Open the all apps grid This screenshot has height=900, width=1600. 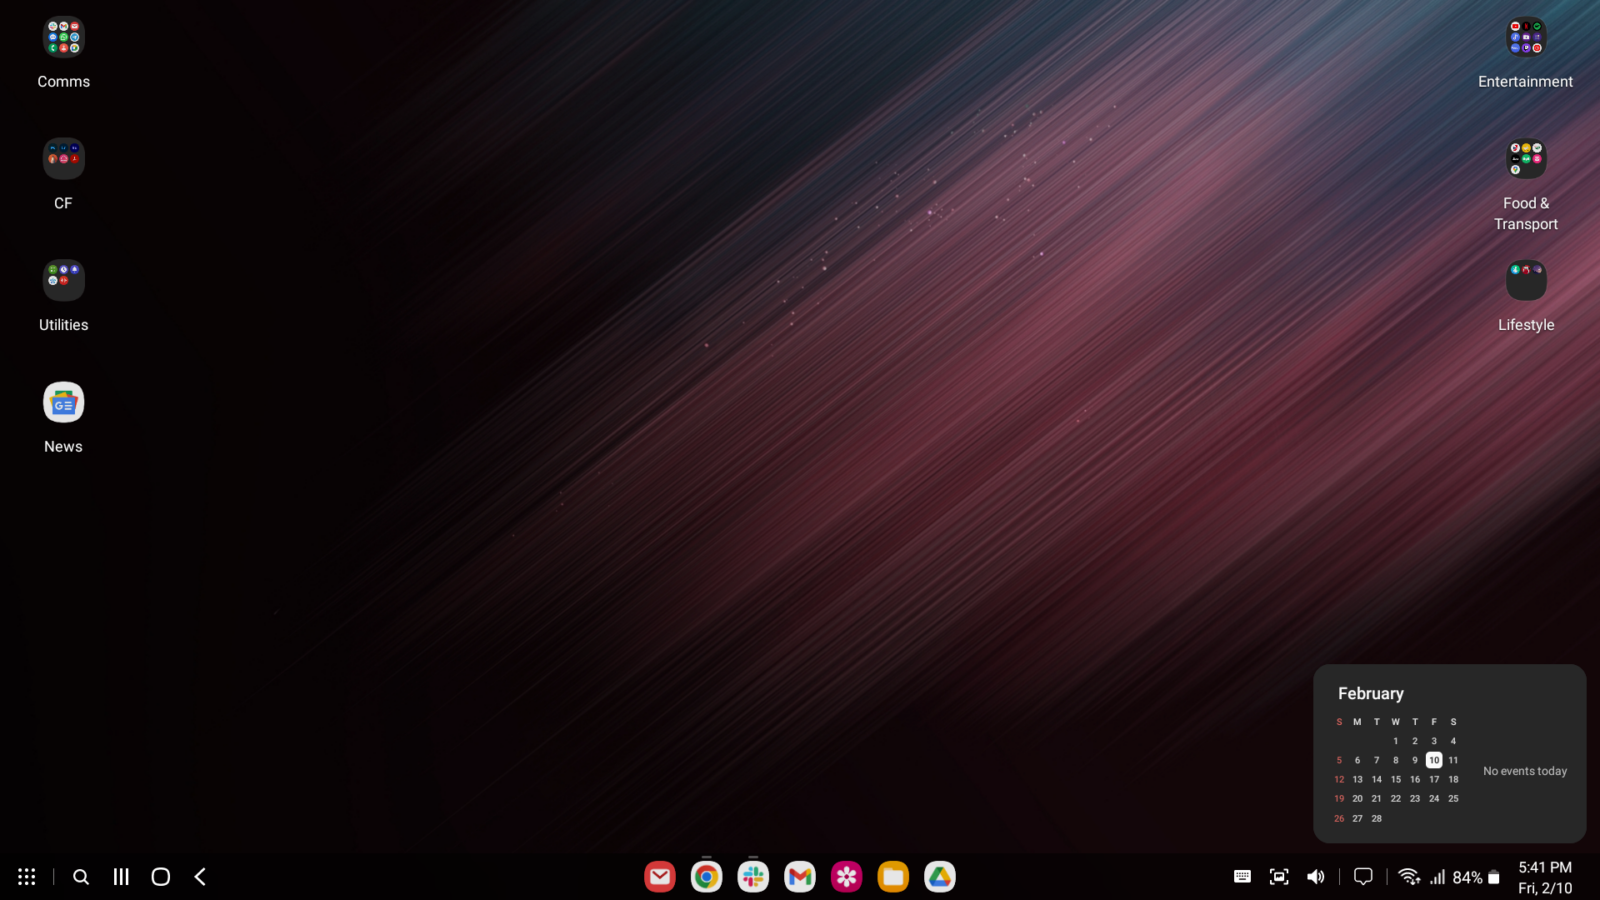tap(26, 877)
